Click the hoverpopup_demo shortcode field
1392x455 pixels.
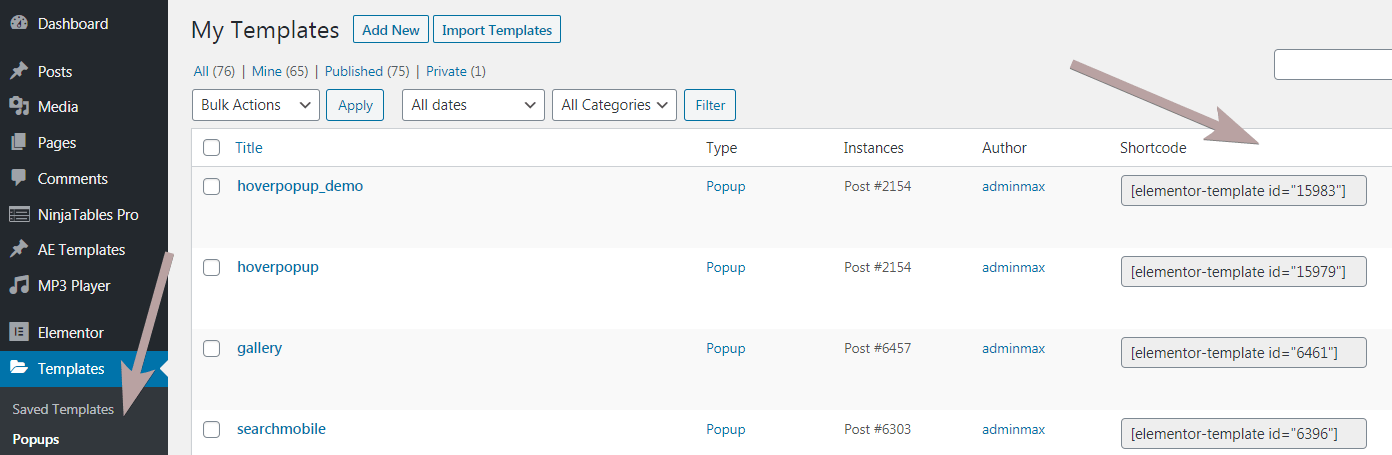point(1243,190)
